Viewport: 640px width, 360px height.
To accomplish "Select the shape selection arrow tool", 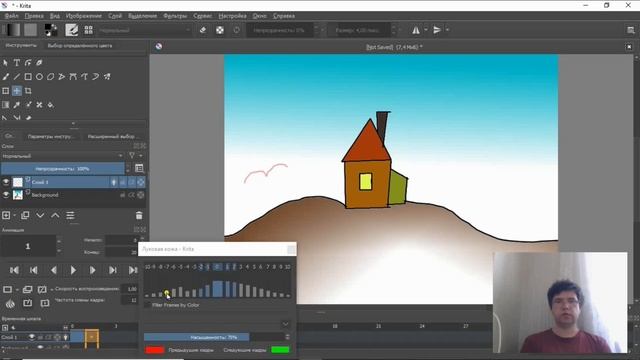I will click(x=5, y=63).
